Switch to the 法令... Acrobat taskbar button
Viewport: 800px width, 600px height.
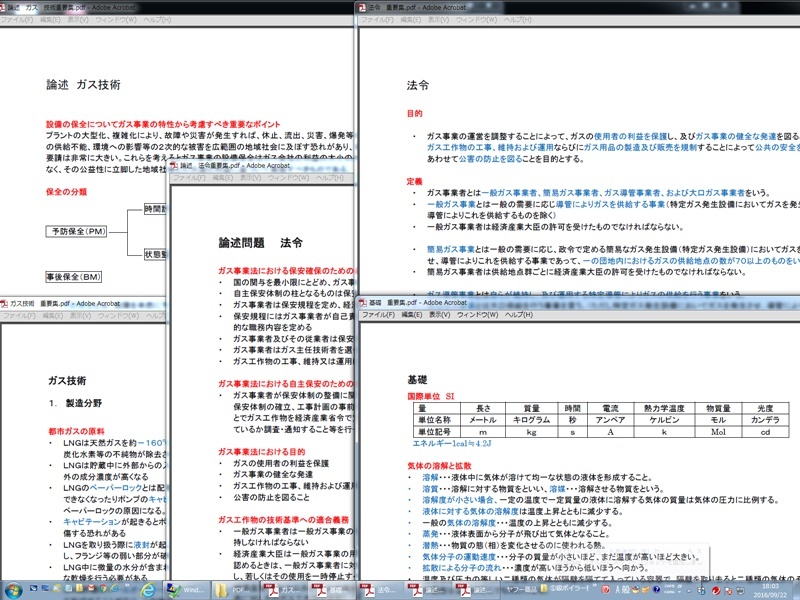tap(379, 590)
